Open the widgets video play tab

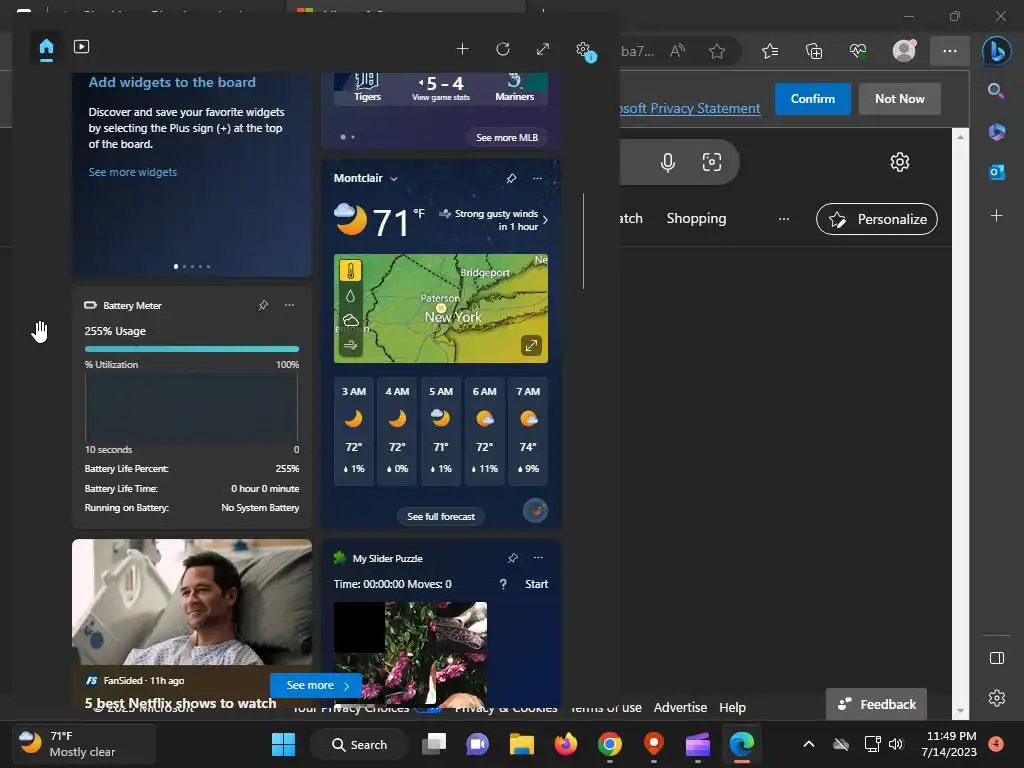[82, 47]
